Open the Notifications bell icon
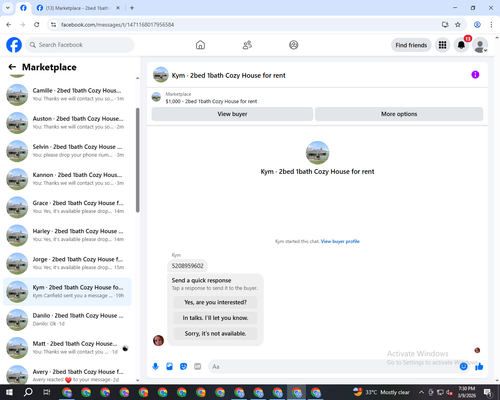The image size is (500, 400). 461,45
